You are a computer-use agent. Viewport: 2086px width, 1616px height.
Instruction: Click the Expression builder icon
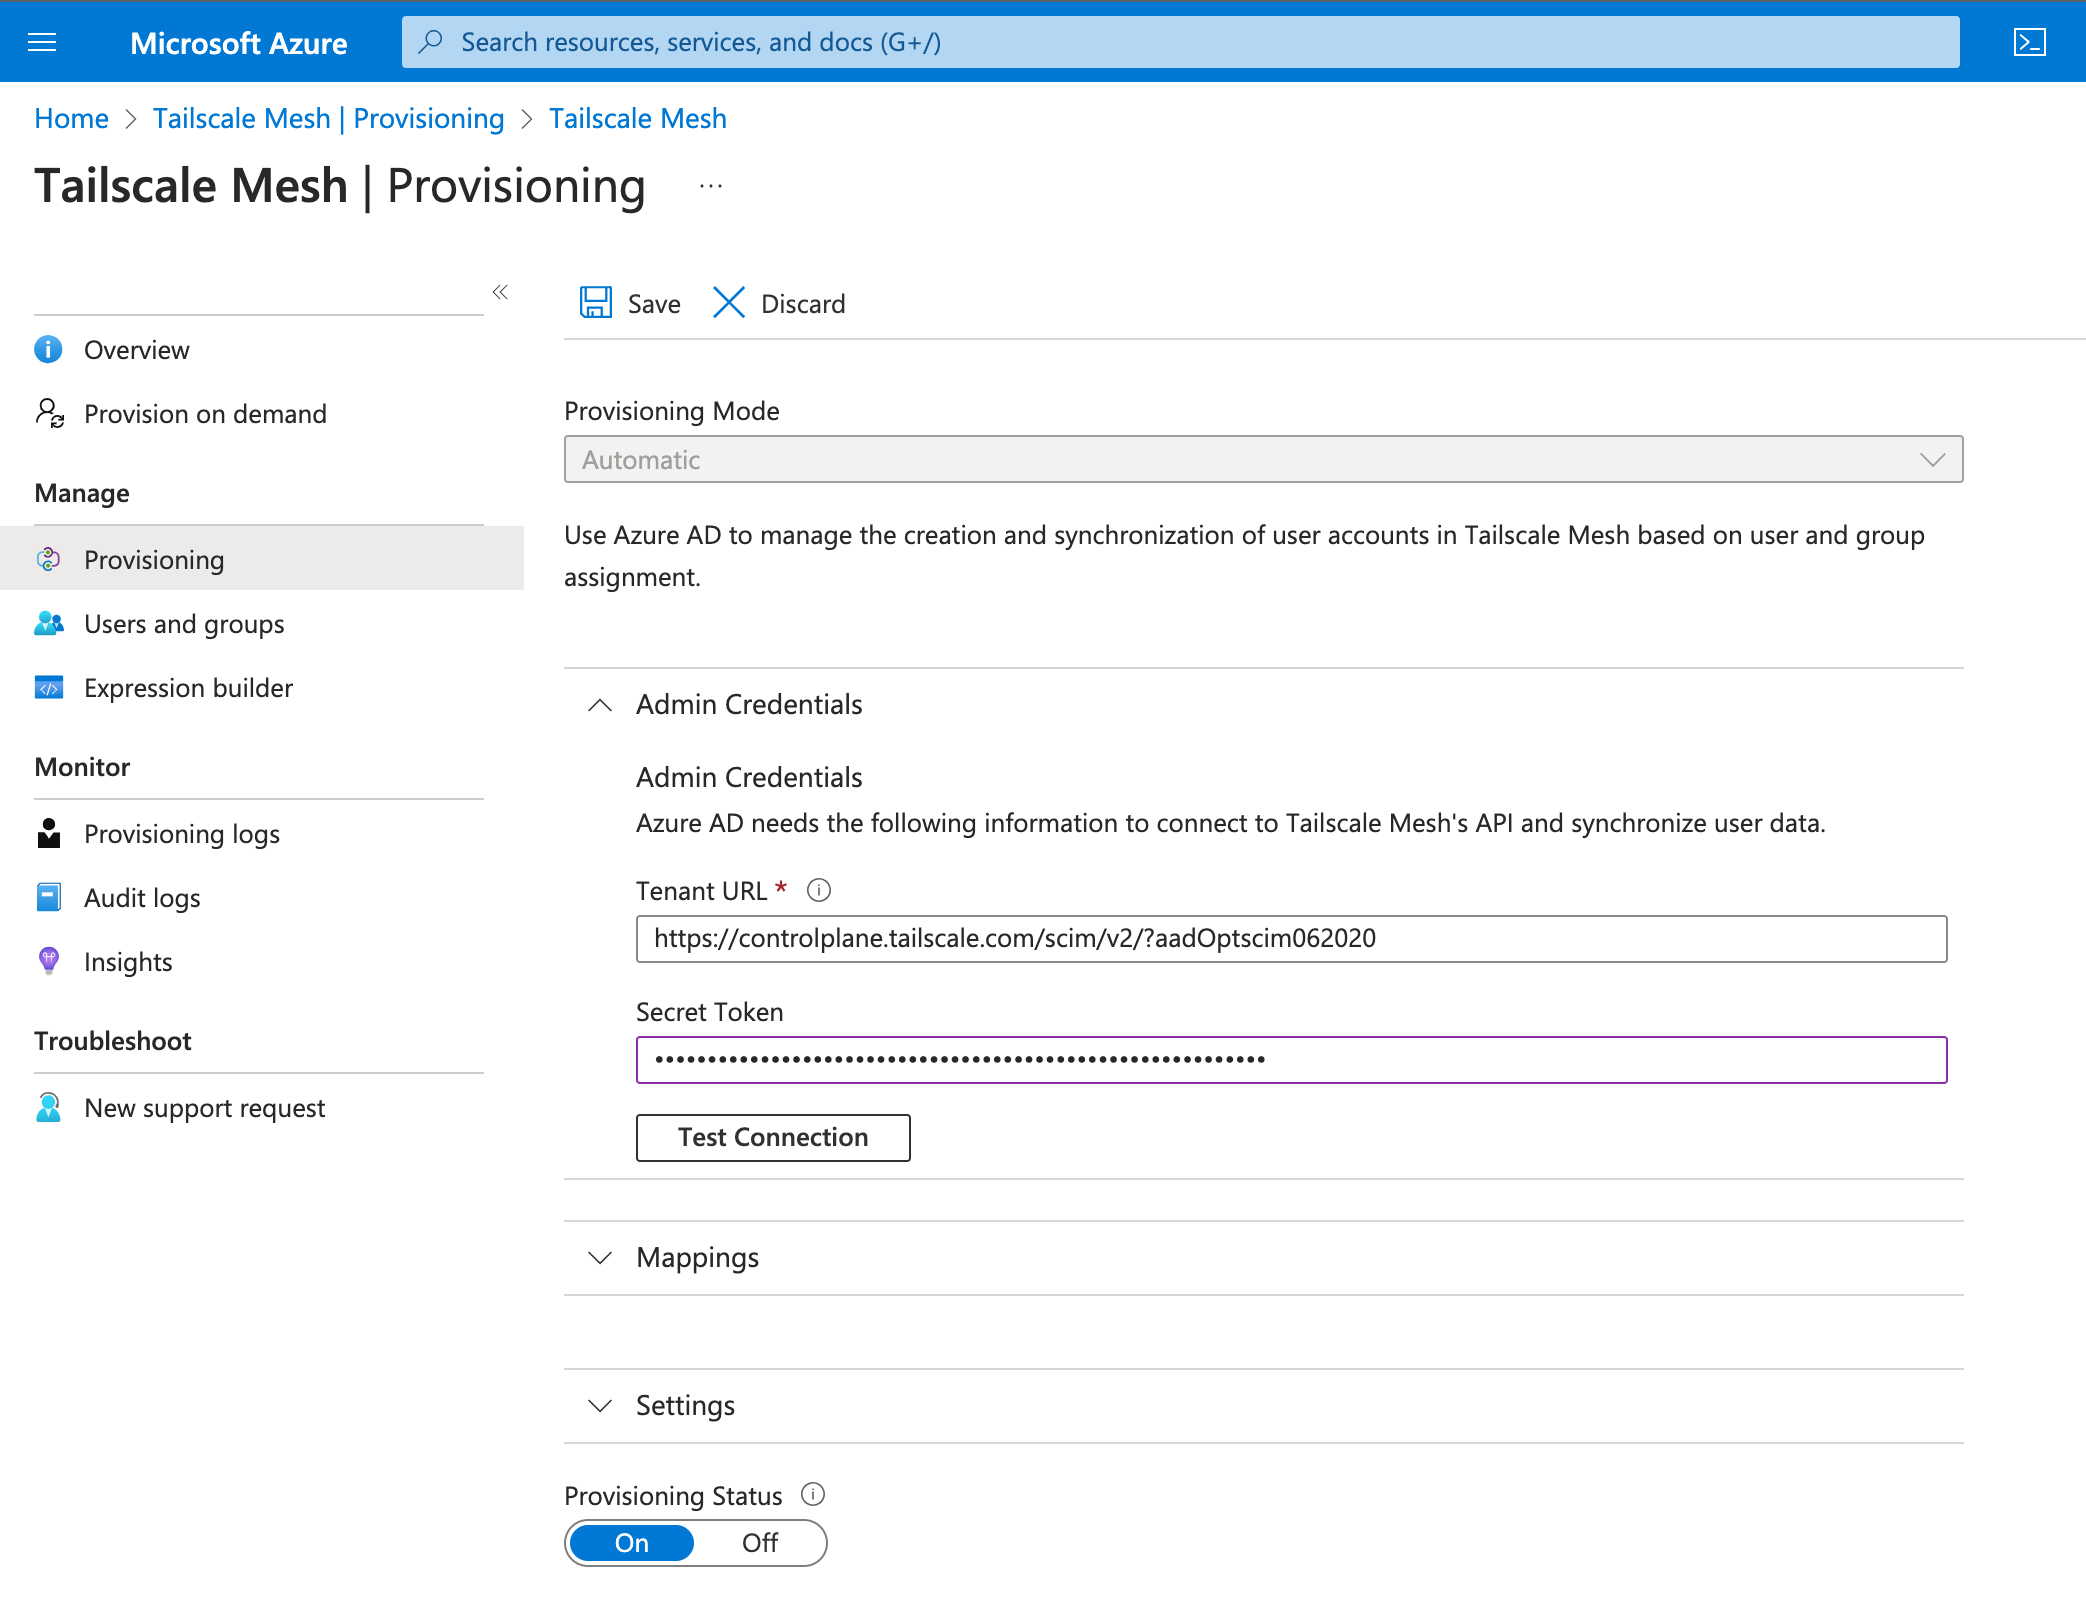coord(49,687)
